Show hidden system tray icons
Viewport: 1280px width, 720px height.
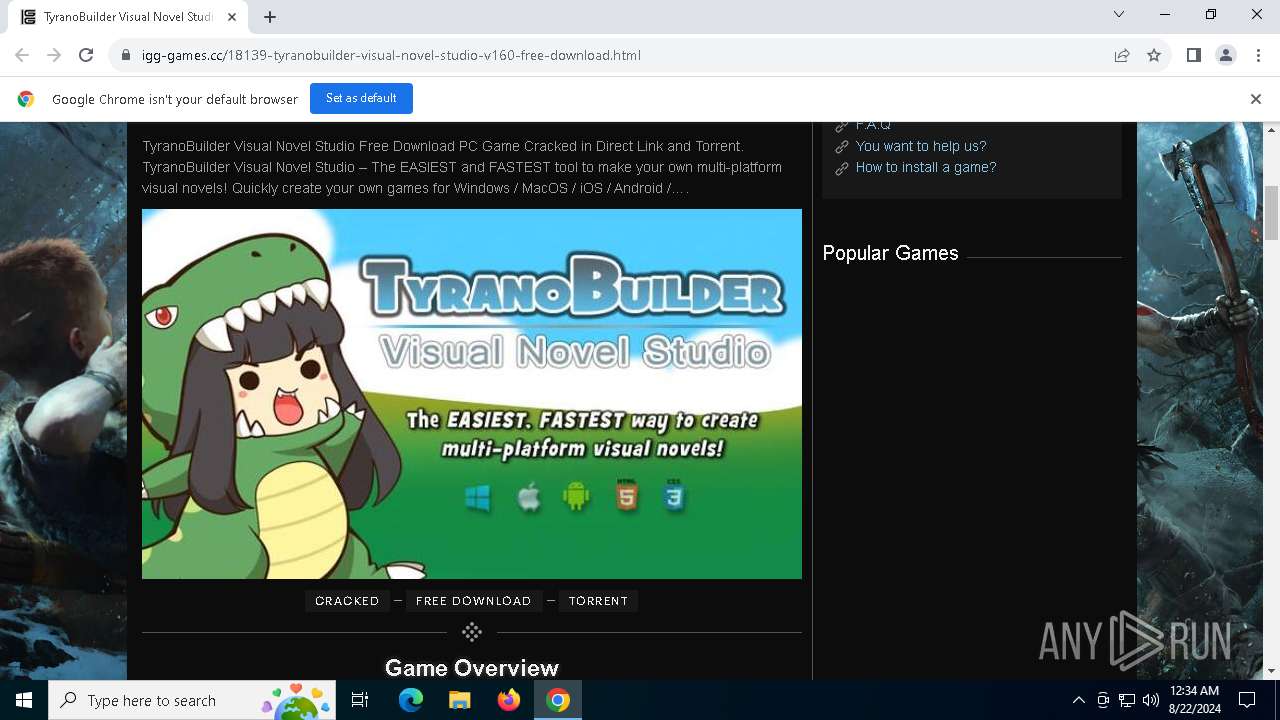tap(1078, 700)
